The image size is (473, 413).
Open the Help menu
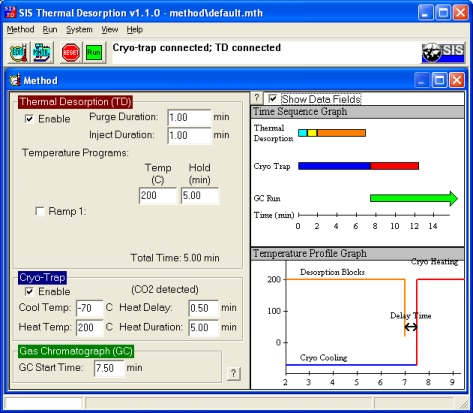coord(135,30)
